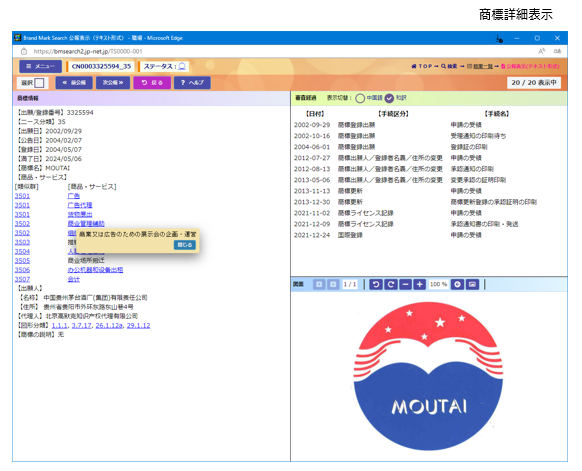Select the 和訳 radio button
Screen dimensions: 582x471
coord(389,98)
